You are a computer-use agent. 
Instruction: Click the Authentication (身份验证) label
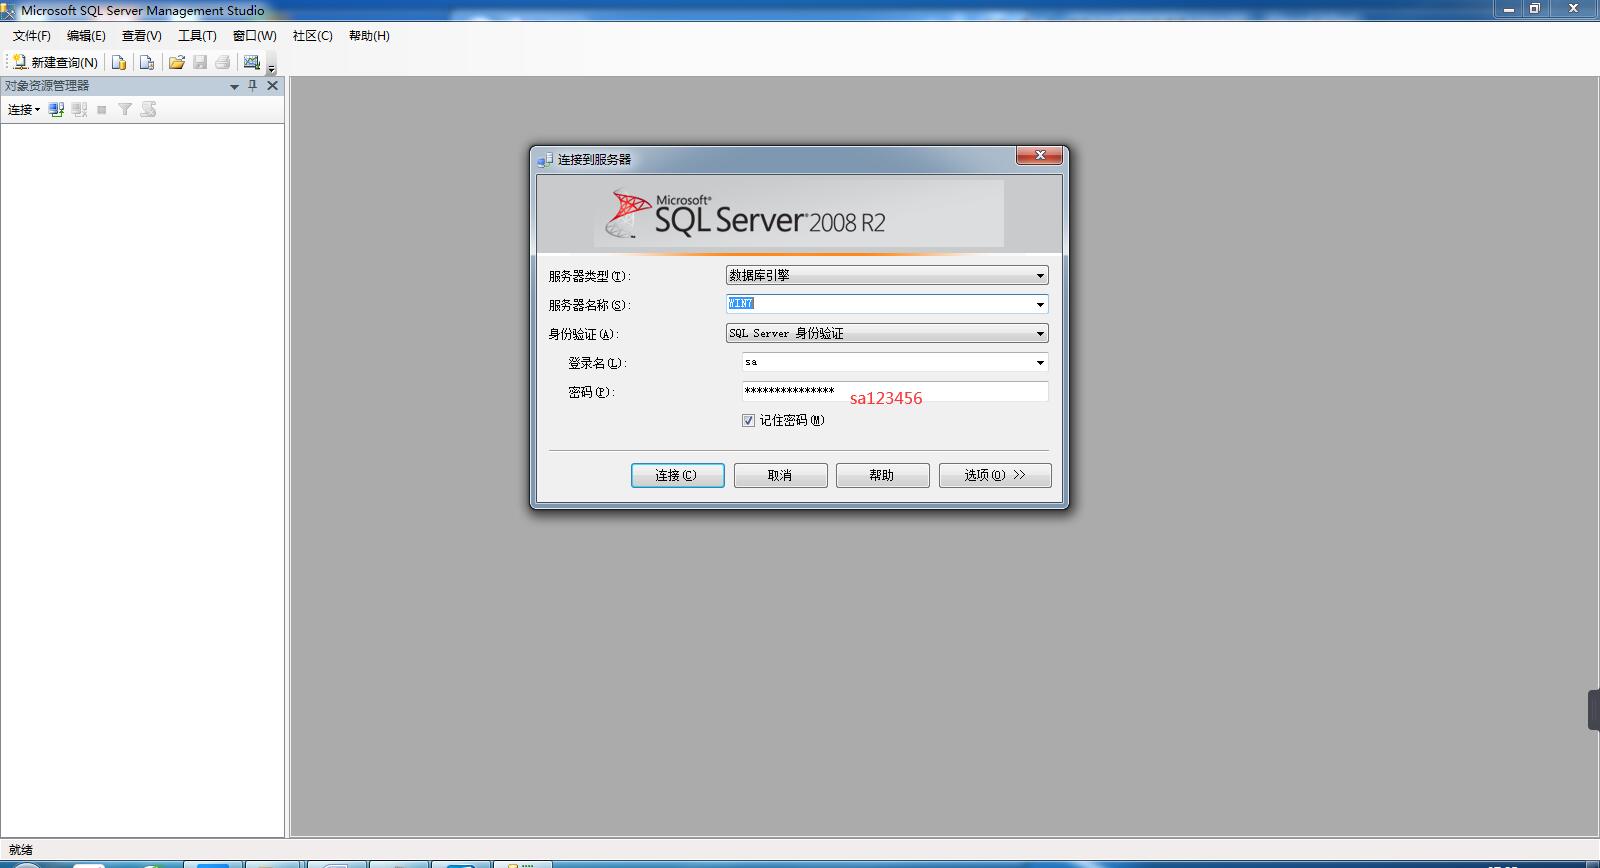point(583,334)
